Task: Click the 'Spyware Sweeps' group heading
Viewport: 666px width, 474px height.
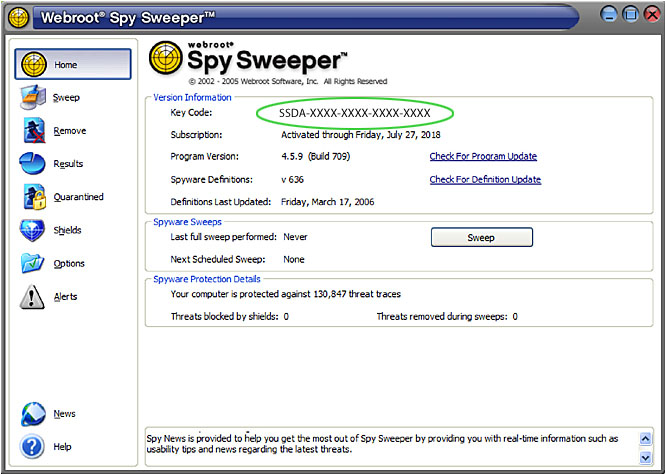Action: [187, 222]
